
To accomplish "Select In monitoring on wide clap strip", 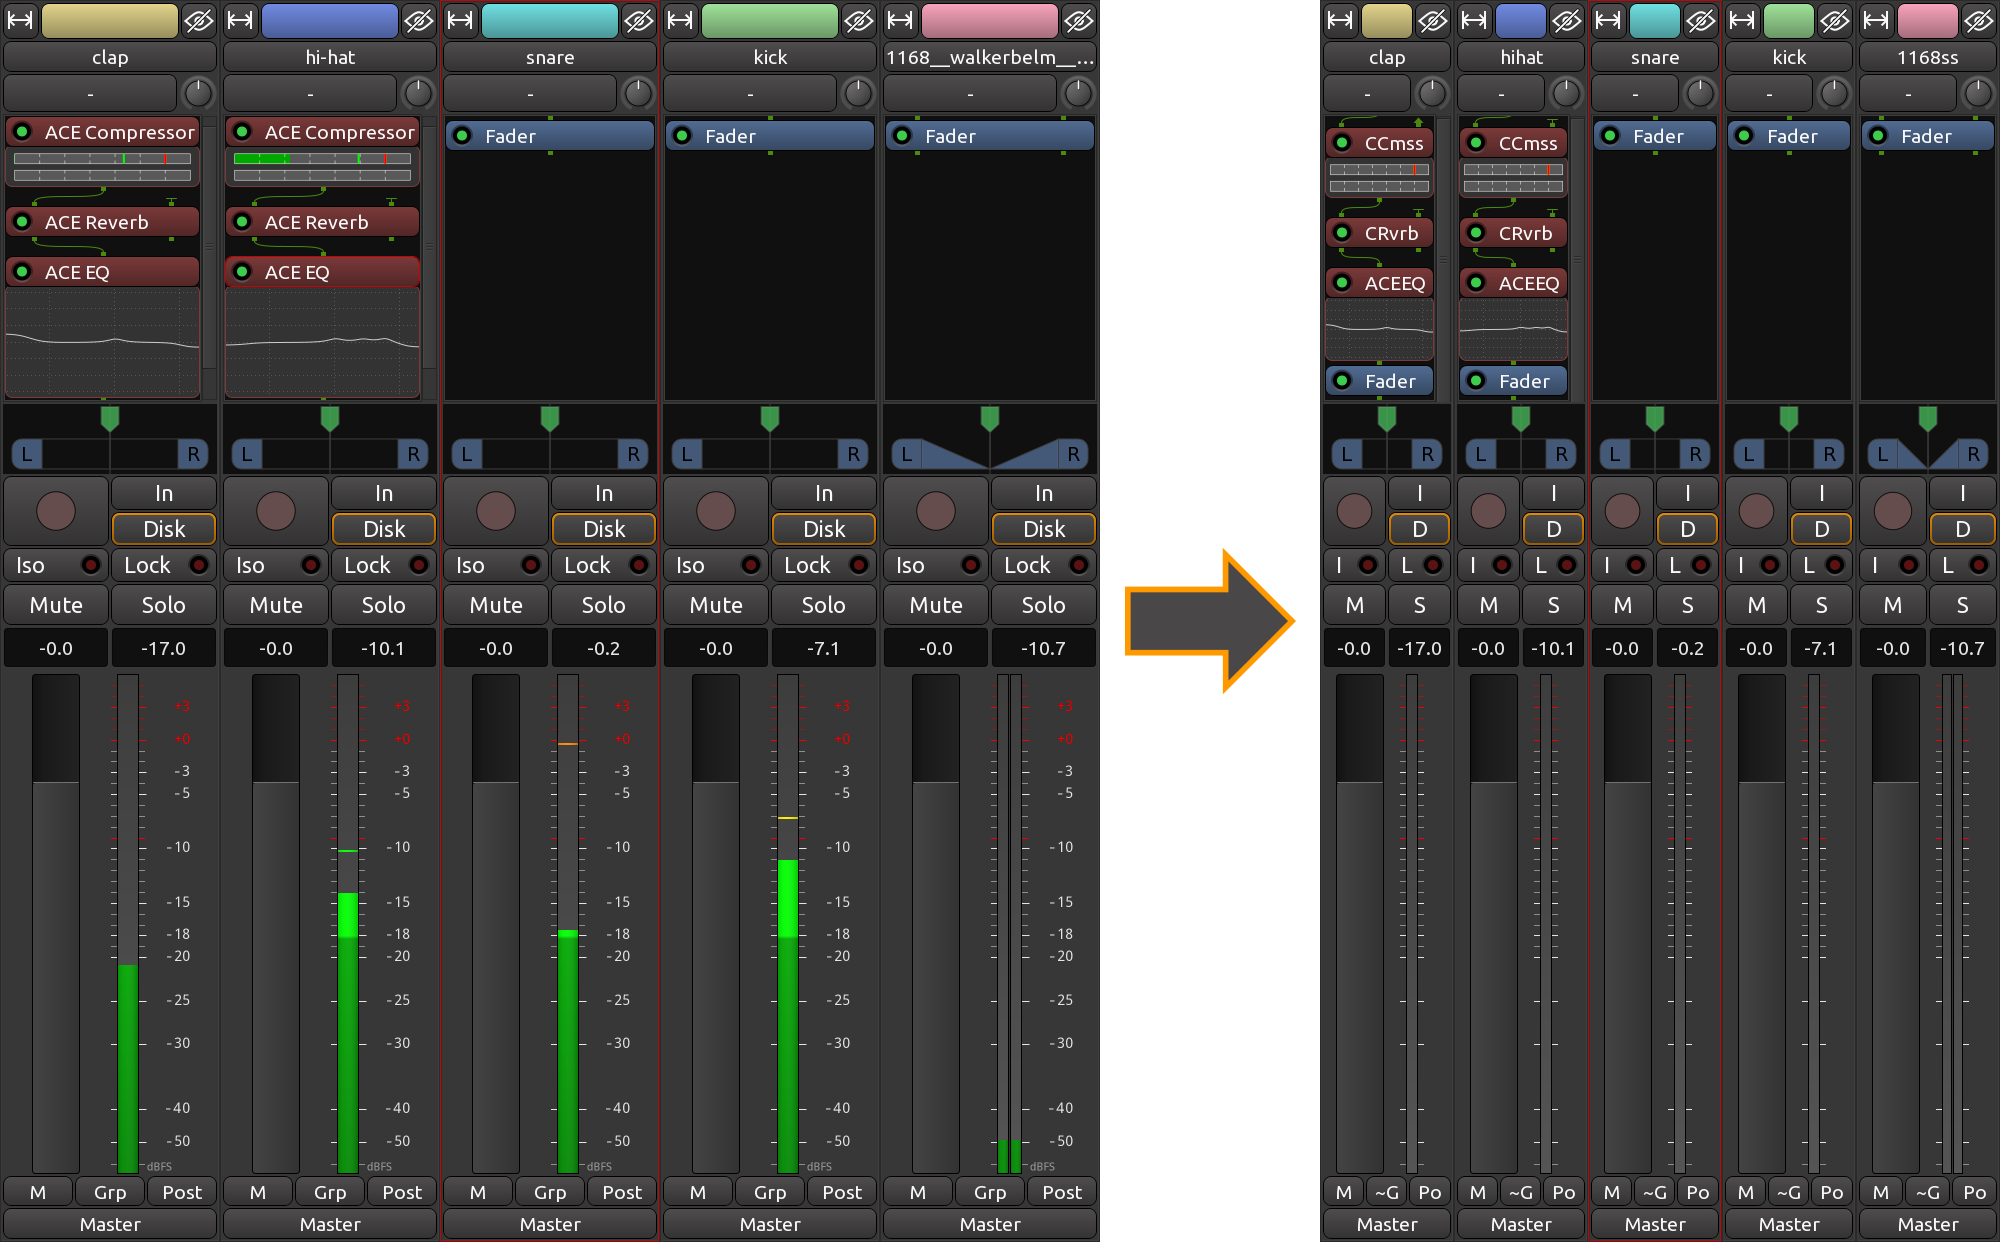I will 164,493.
